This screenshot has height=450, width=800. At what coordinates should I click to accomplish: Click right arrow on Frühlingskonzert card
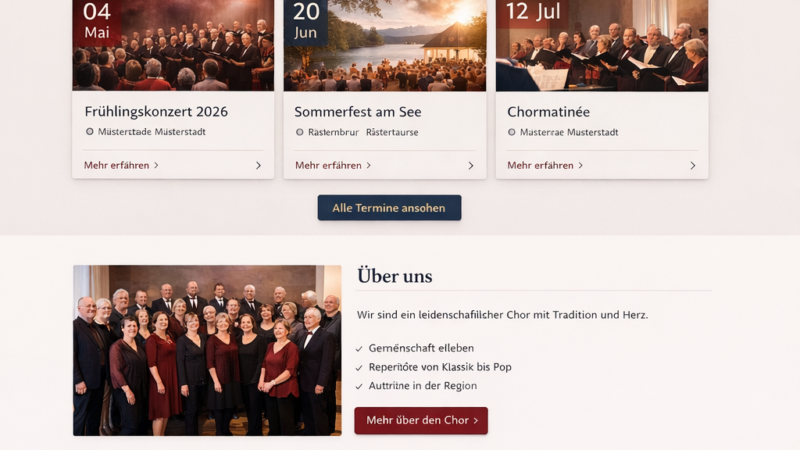pyautogui.click(x=258, y=166)
